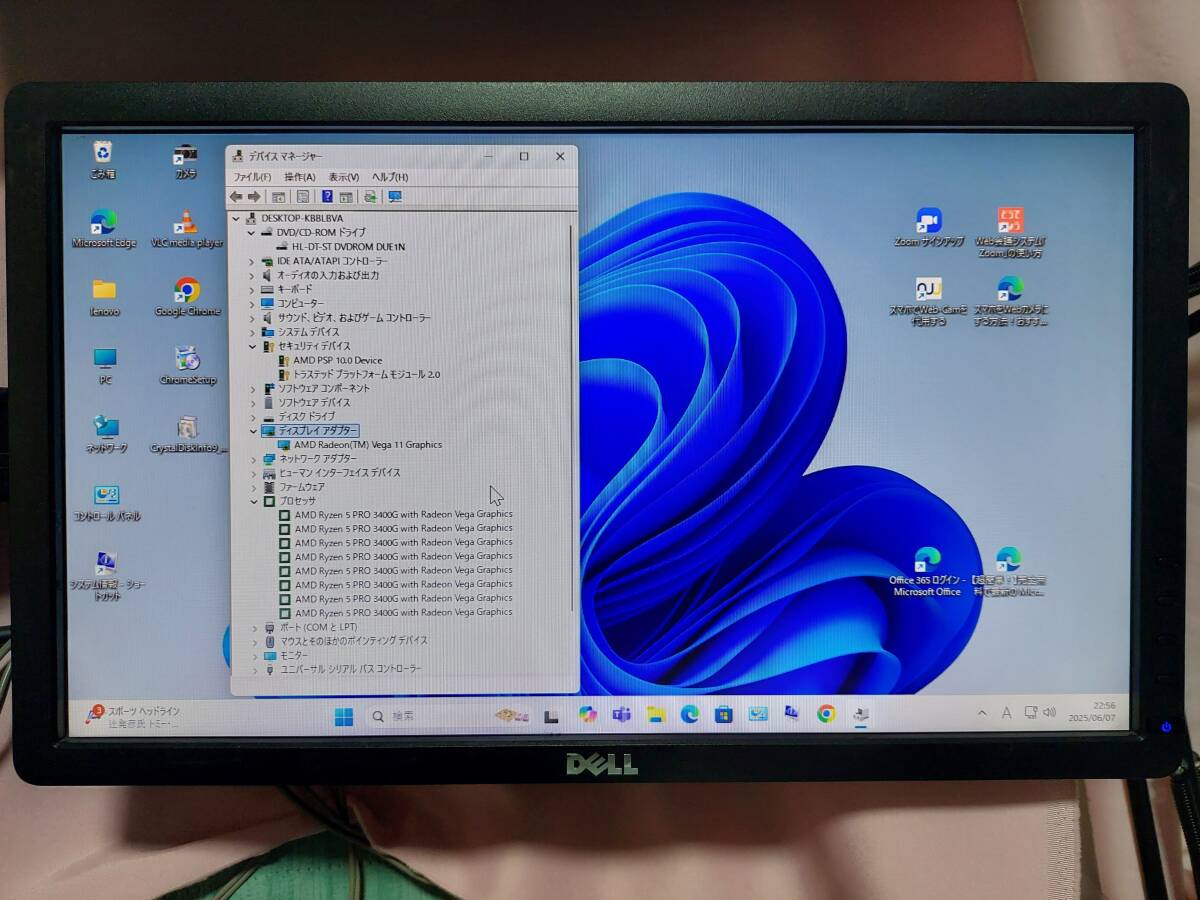Expand the ネットワーク アダプター node
Screen dimensions: 1200x900
pos(253,458)
